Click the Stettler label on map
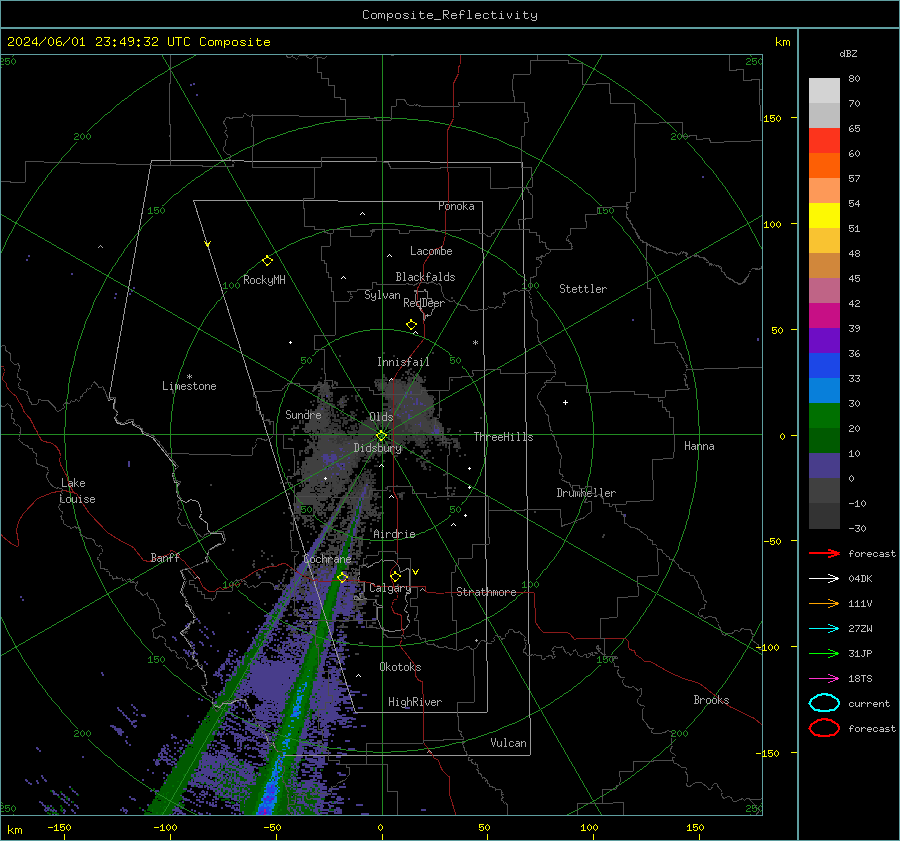Image resolution: width=900 pixels, height=841 pixels. point(583,289)
